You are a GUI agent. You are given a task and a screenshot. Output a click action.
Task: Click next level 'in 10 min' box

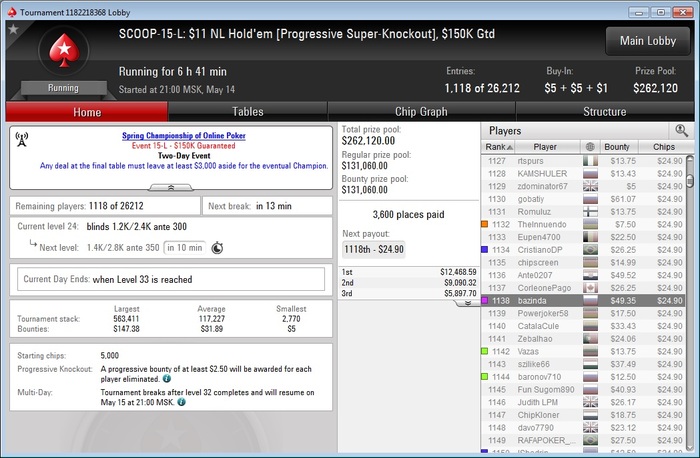tap(185, 248)
